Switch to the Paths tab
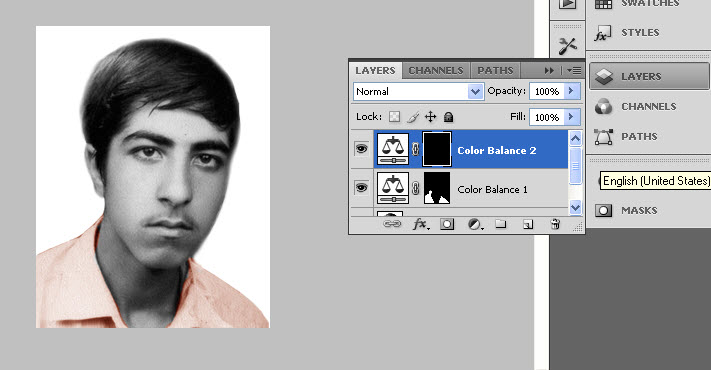The image size is (711, 370). tap(495, 71)
